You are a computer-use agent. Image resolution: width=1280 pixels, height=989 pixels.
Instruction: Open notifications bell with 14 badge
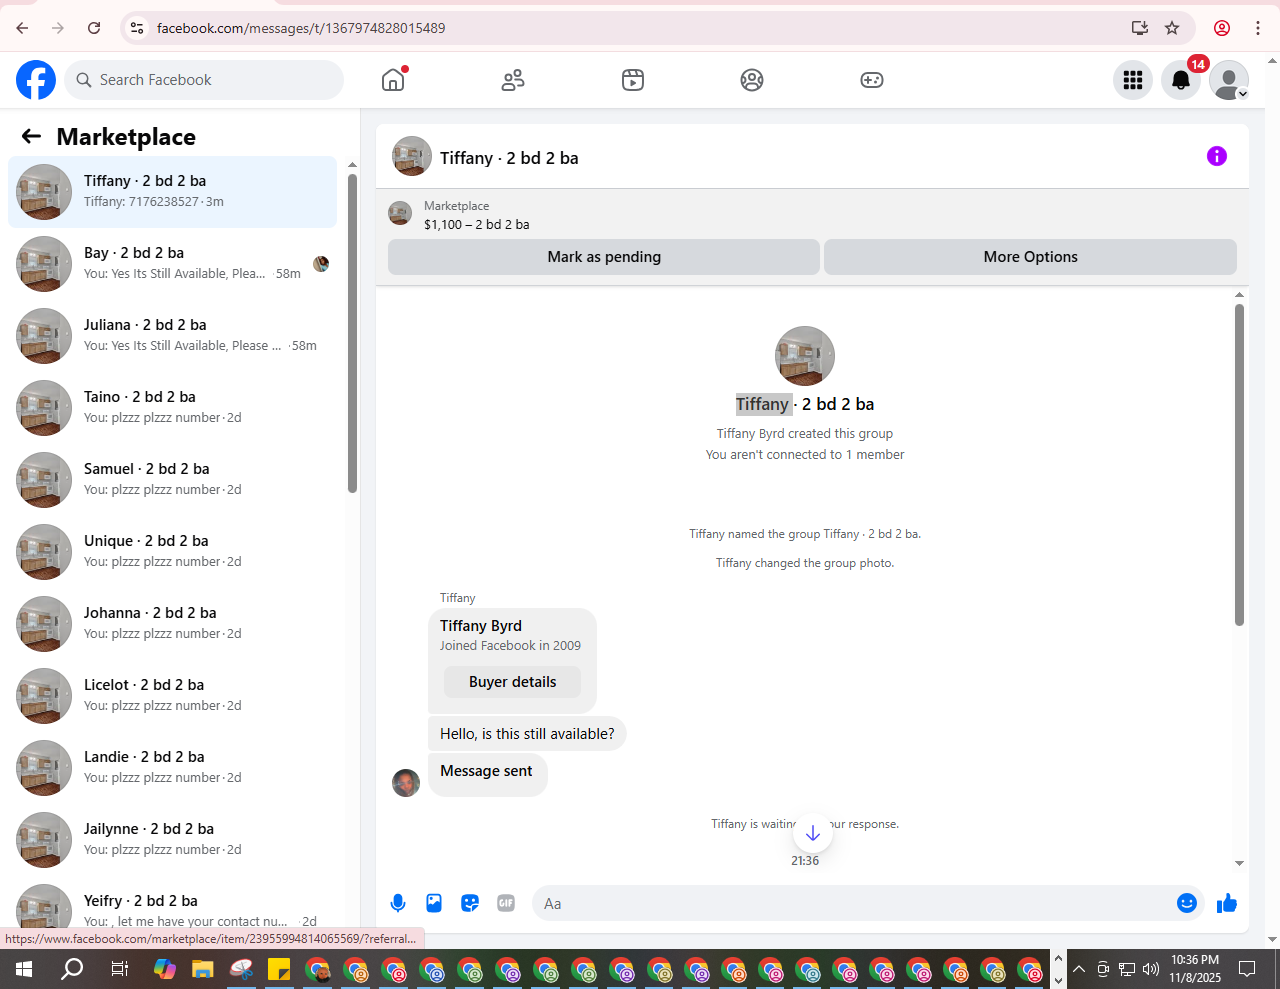click(x=1181, y=80)
